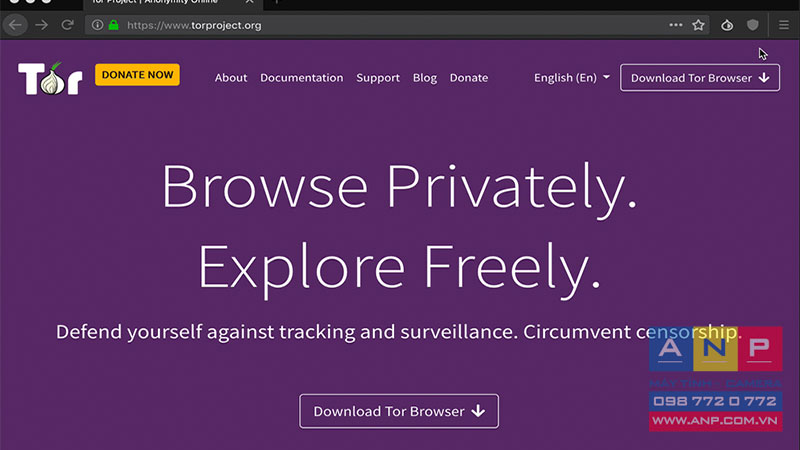Click the green padlock security icon
800x450 pixels.
point(113,24)
